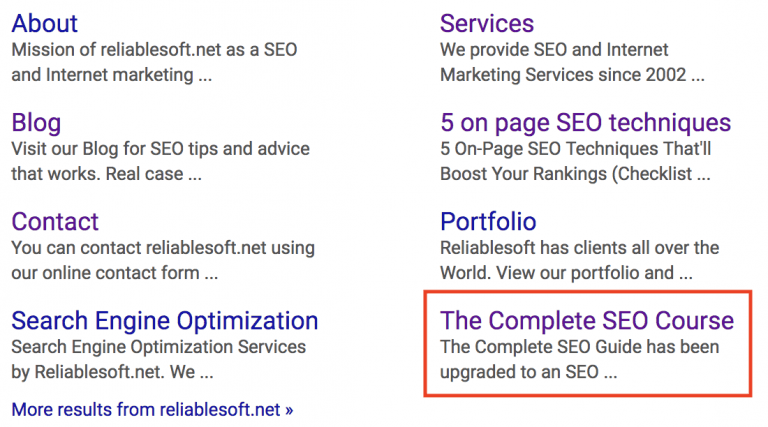Click More results from reliablesoft.net
The width and height of the screenshot is (768, 427).
pyautogui.click(x=146, y=409)
